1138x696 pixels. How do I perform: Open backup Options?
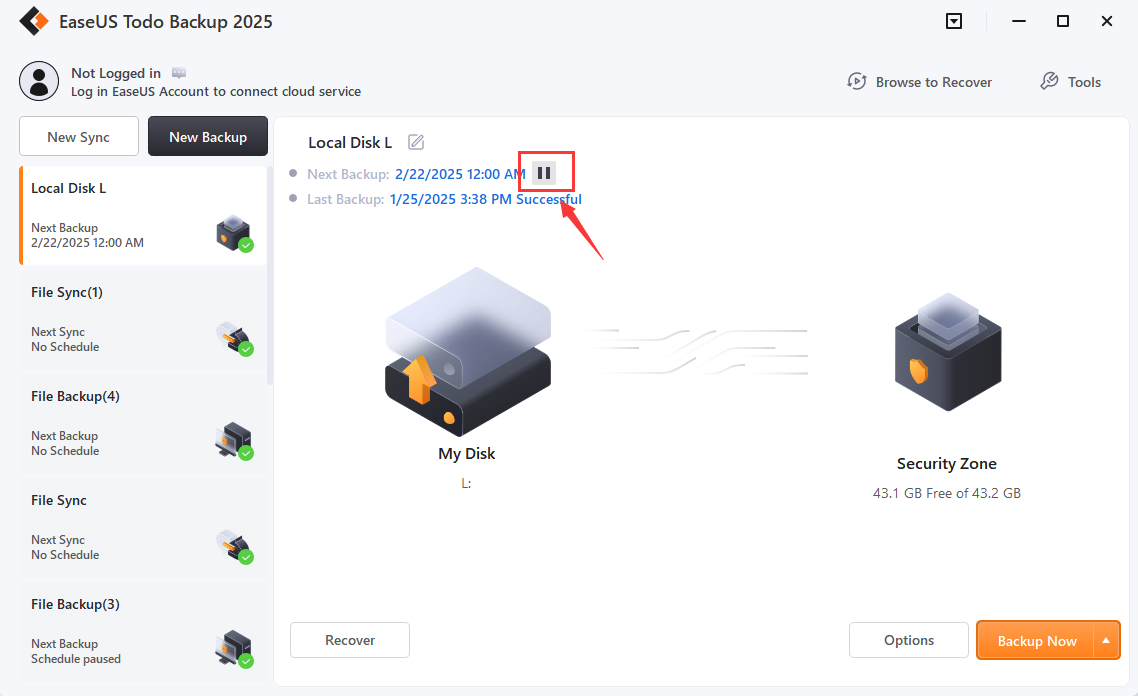pyautogui.click(x=909, y=640)
